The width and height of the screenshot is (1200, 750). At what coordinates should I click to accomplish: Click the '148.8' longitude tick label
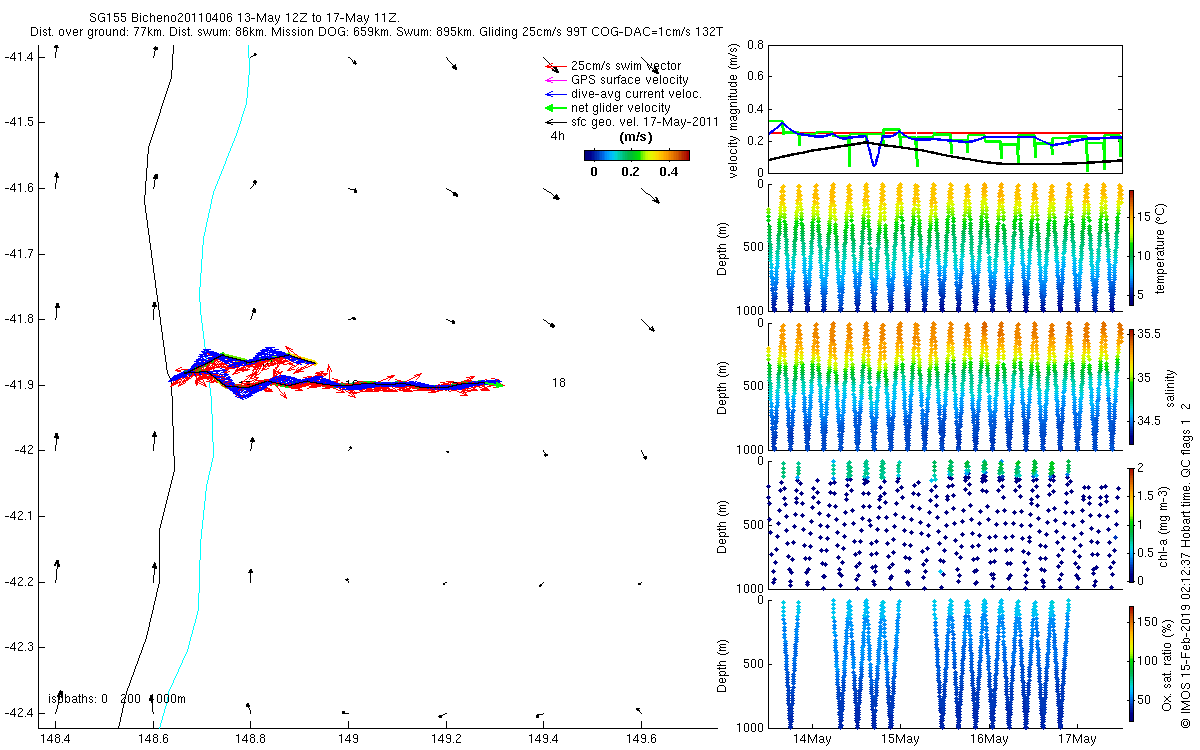coord(250,739)
